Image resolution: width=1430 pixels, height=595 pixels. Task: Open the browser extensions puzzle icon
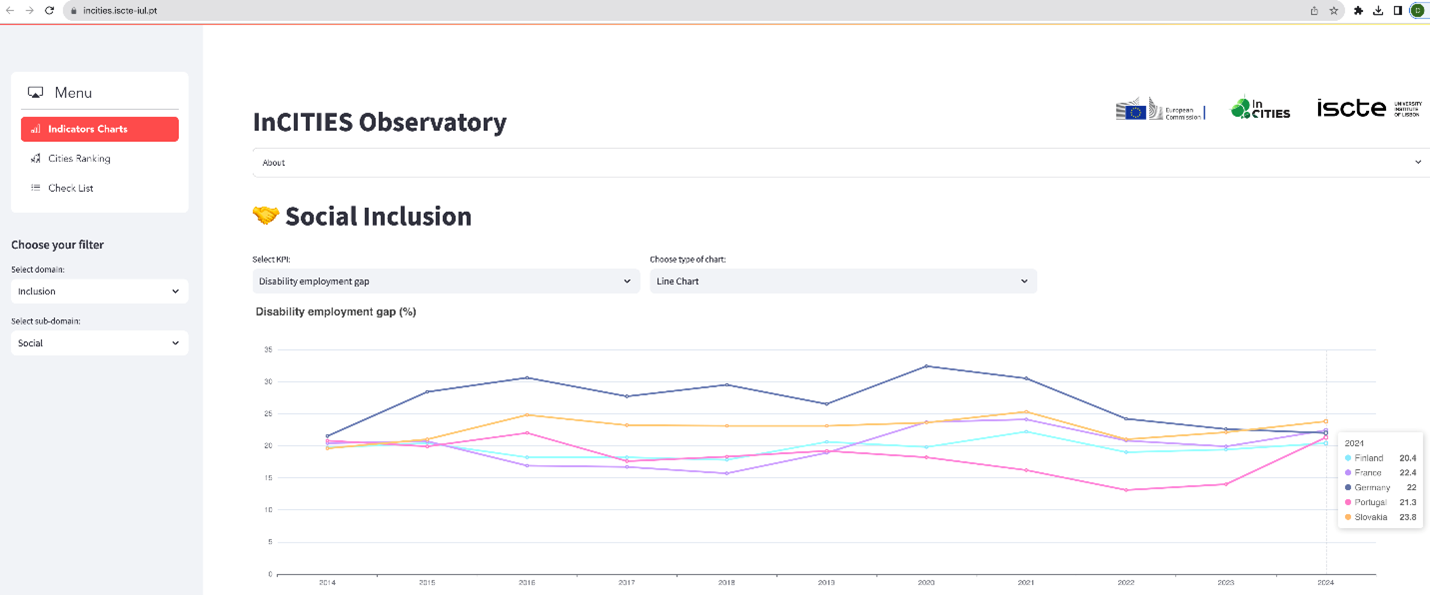1358,10
